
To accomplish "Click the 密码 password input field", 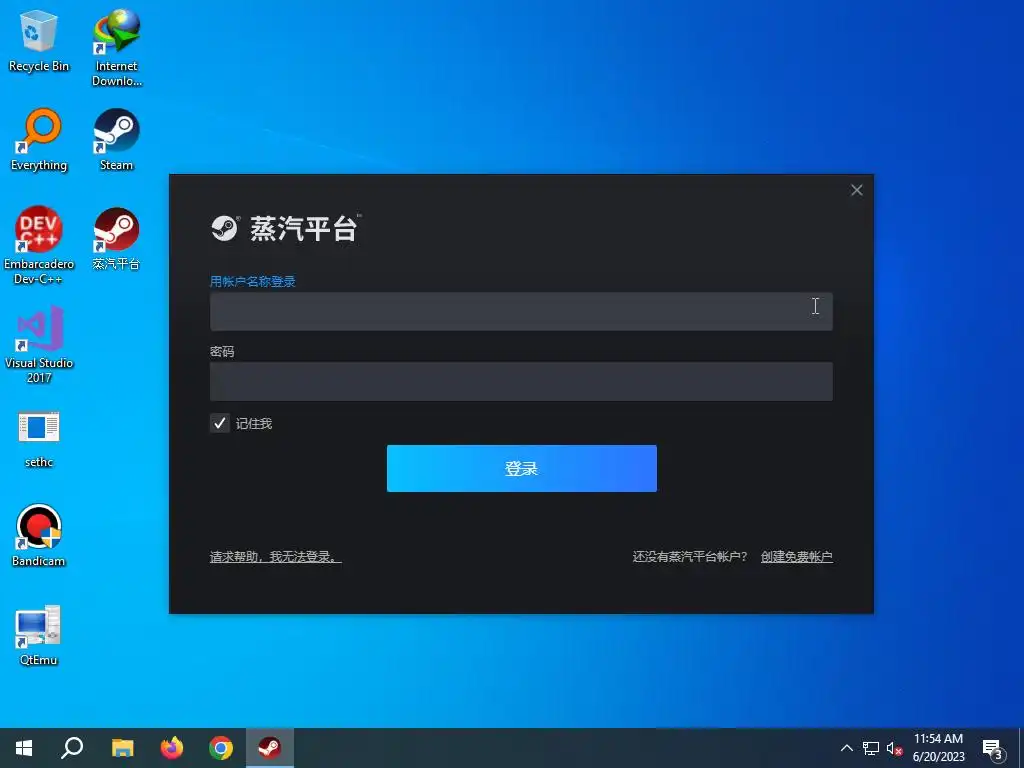I will (521, 381).
